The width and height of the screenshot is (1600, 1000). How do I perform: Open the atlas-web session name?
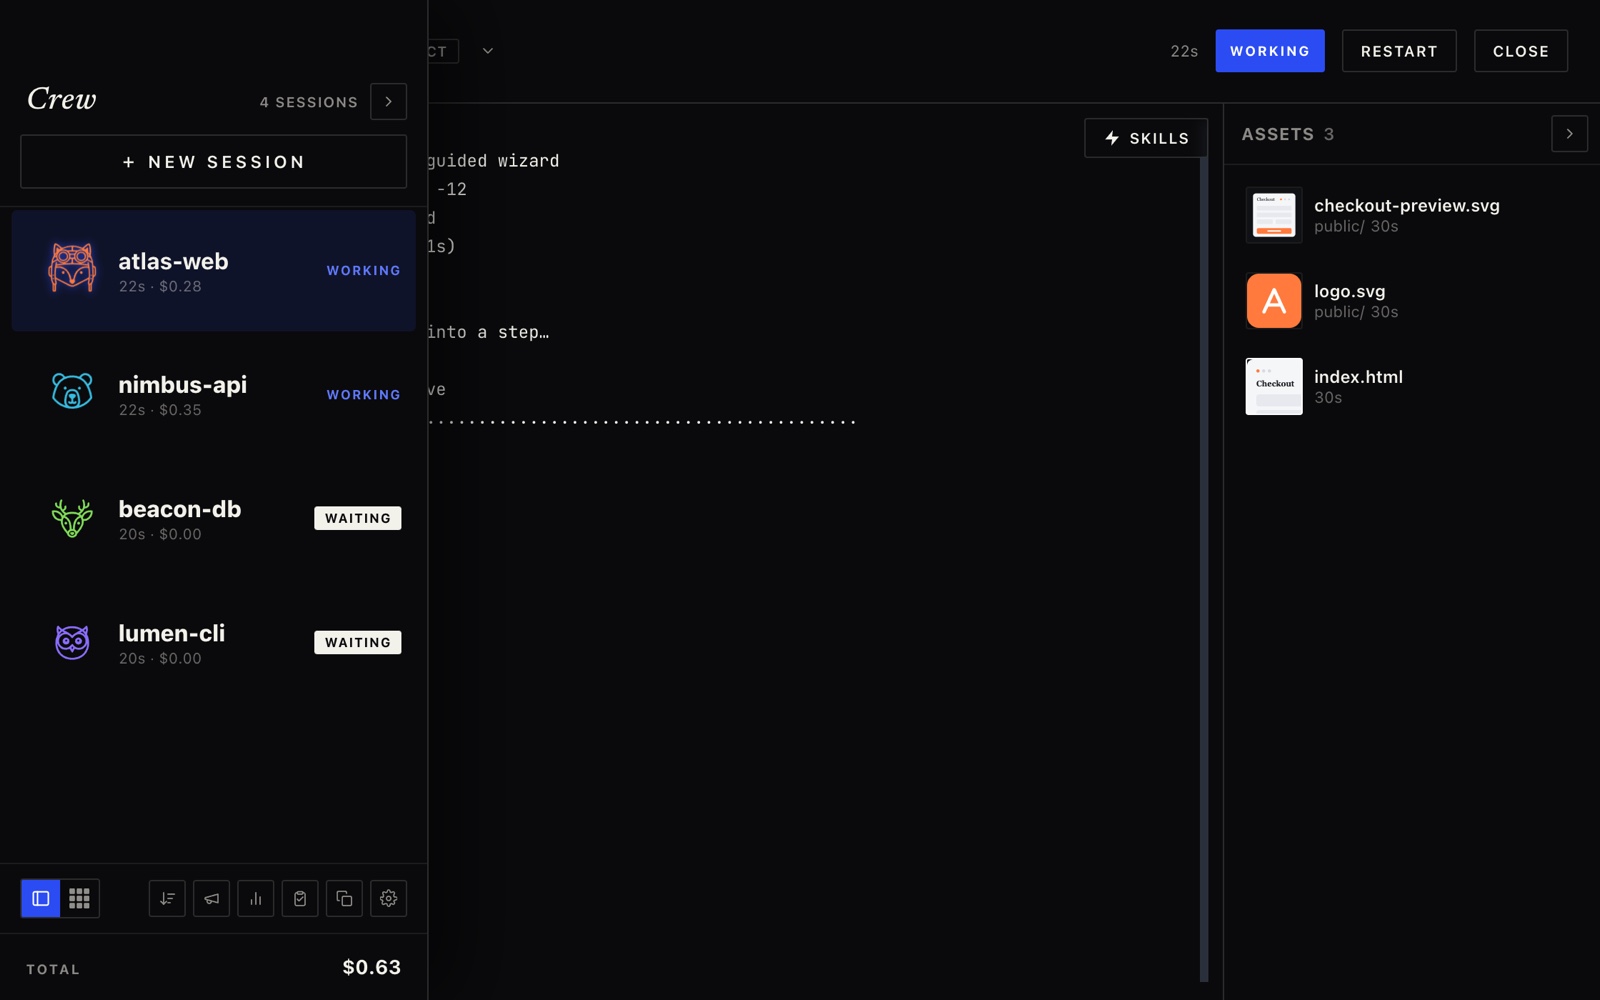(x=173, y=261)
